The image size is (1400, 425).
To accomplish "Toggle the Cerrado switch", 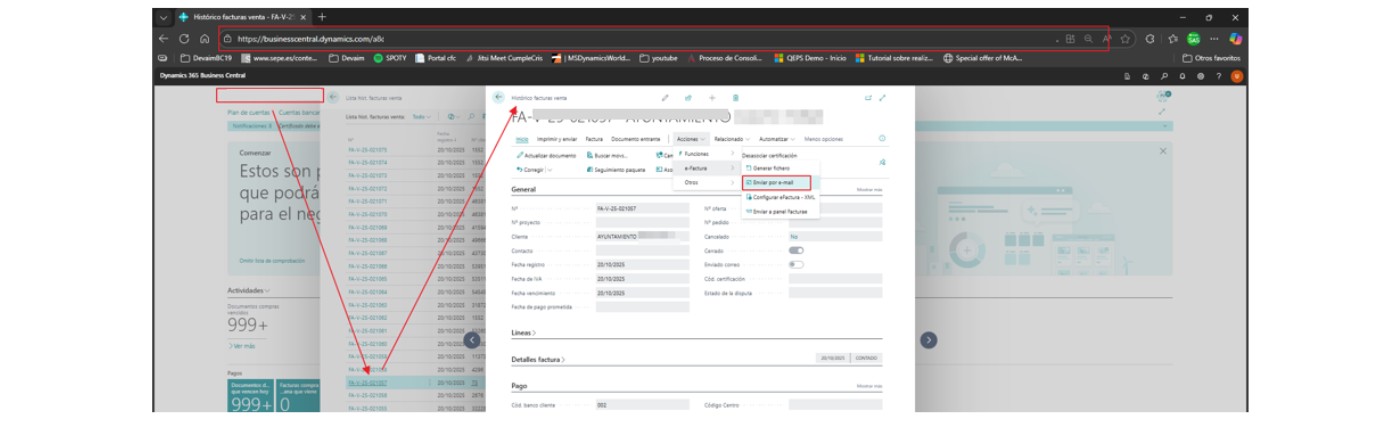I will coord(796,250).
